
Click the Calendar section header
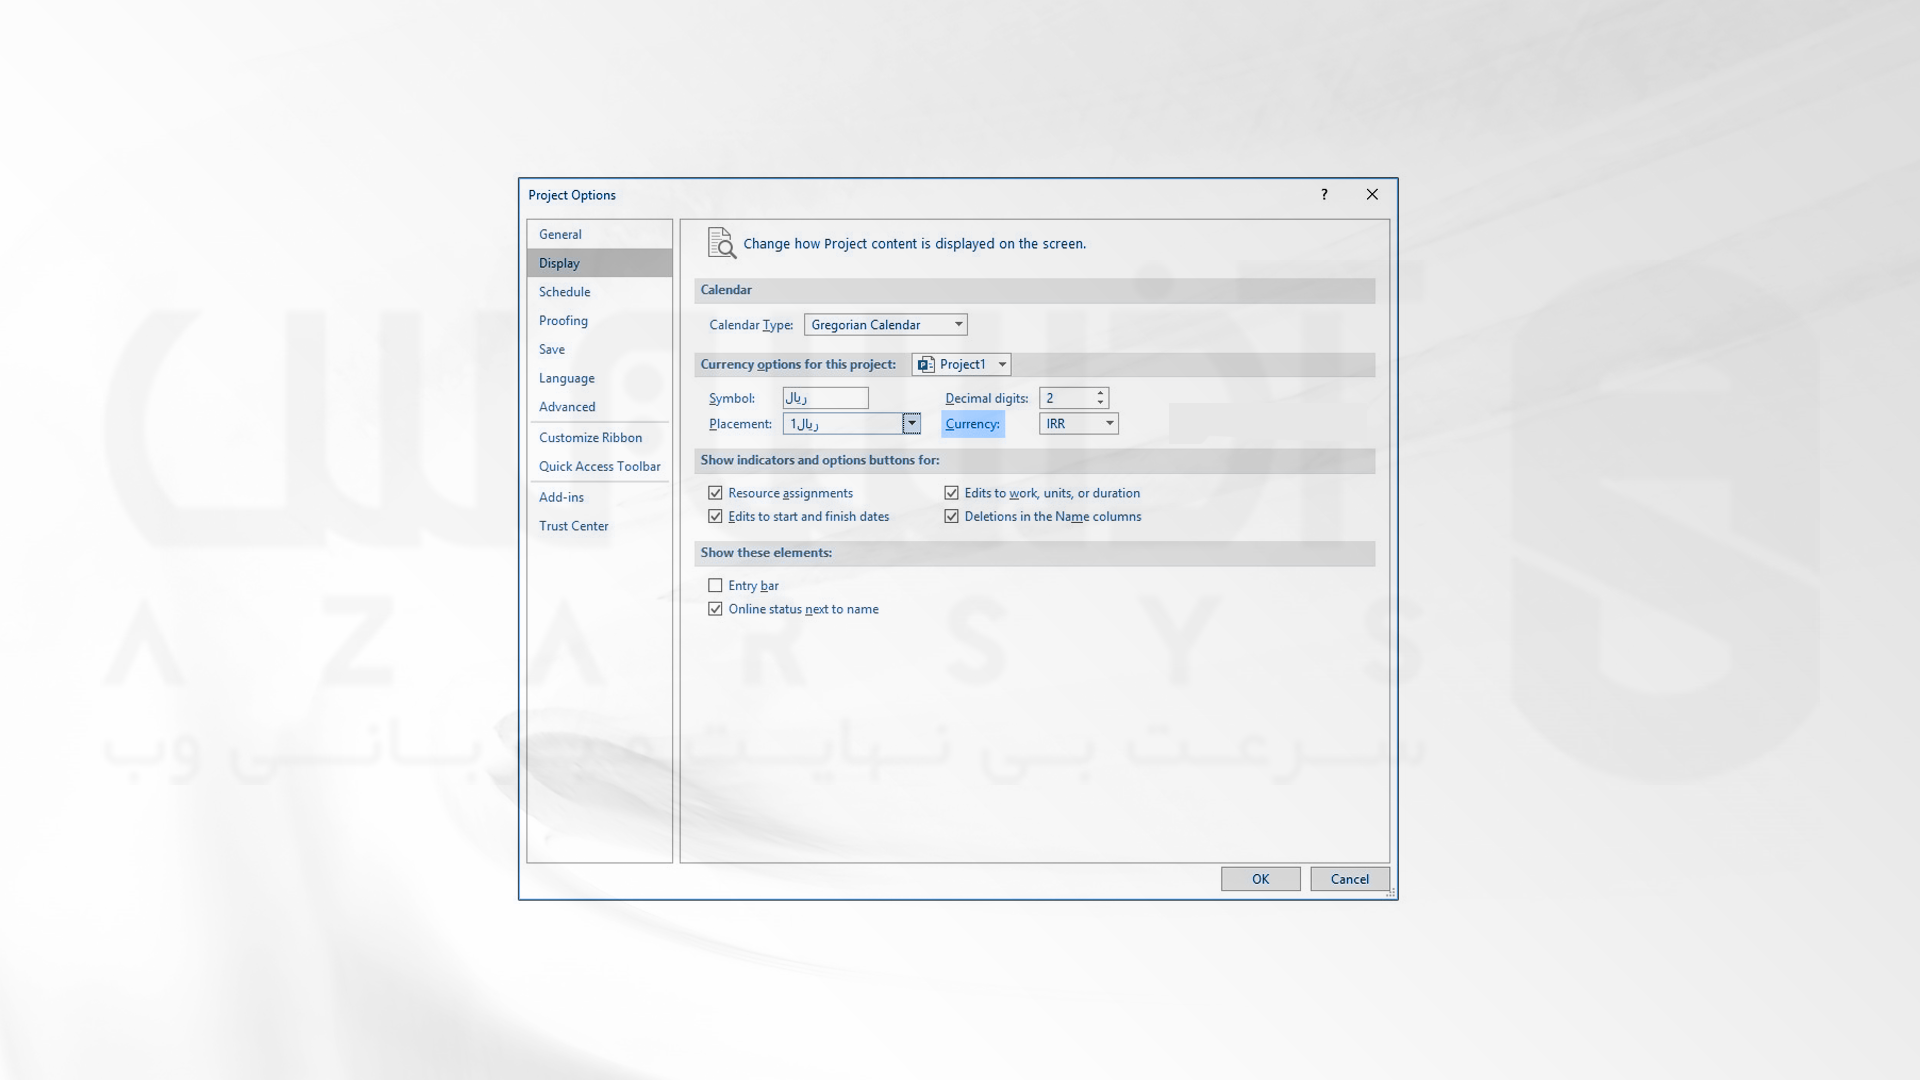pos(1035,290)
